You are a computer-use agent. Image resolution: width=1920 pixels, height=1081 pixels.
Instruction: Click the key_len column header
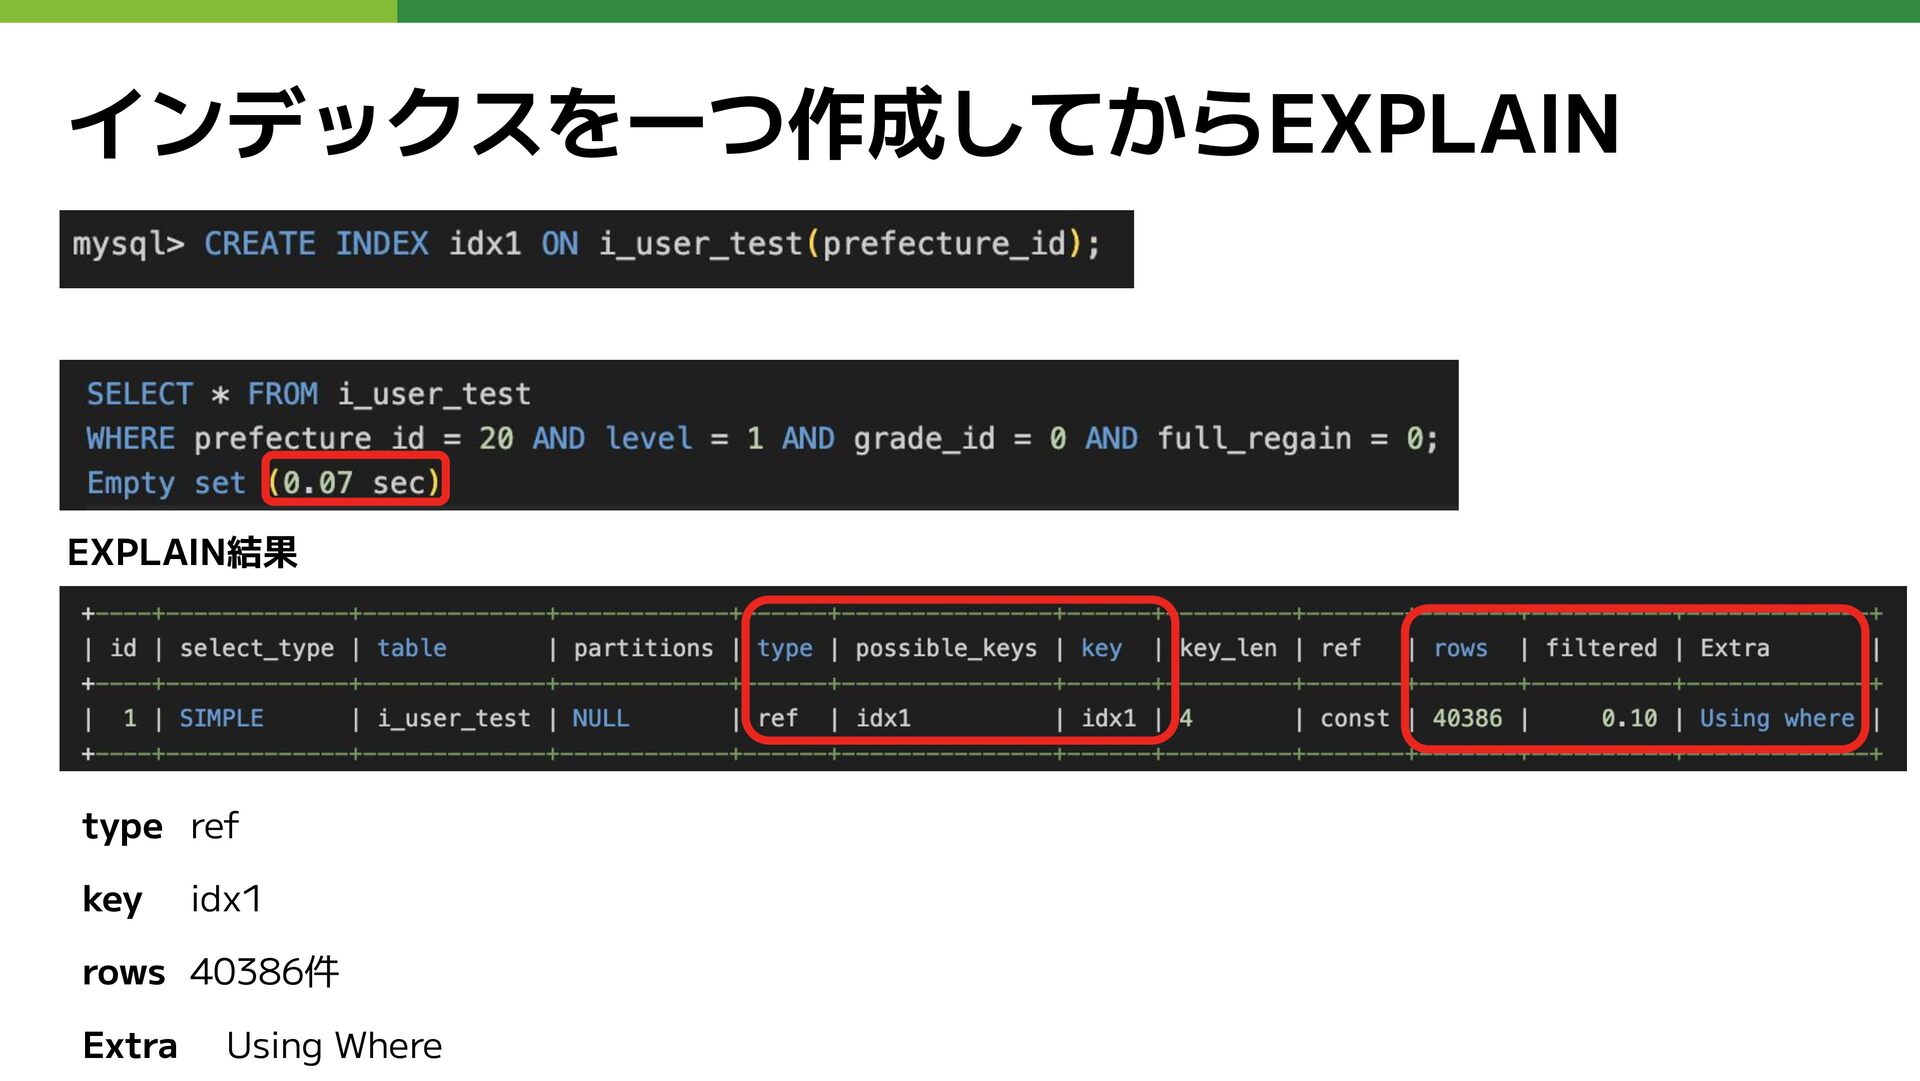1228,648
